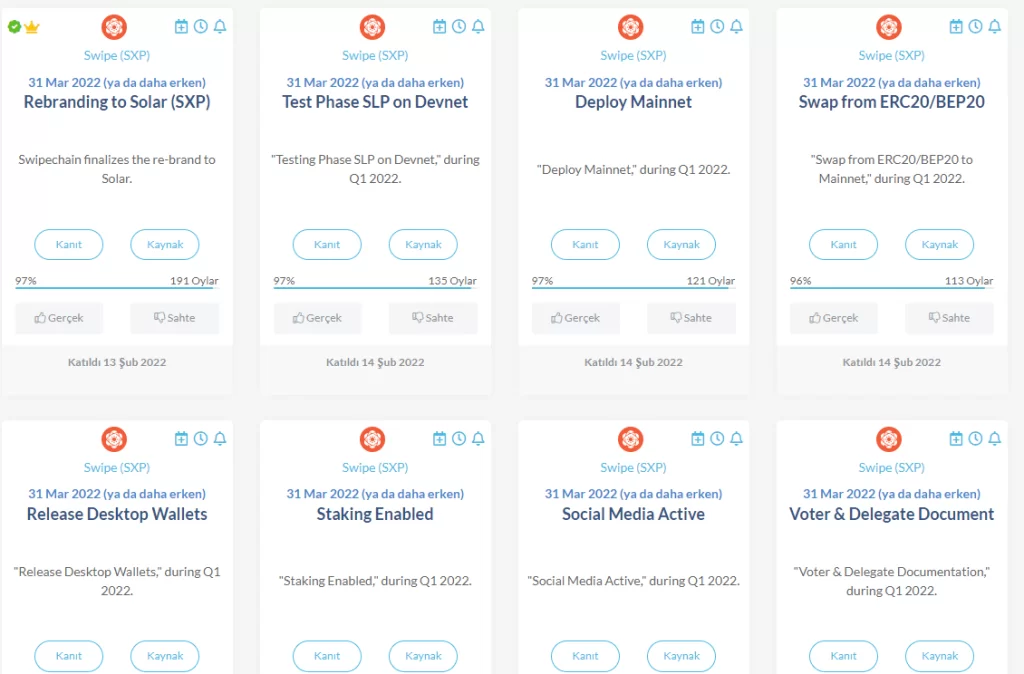Click the bell icon on Staking Enabled card
Screen dimensions: 1024x674
coord(479,439)
